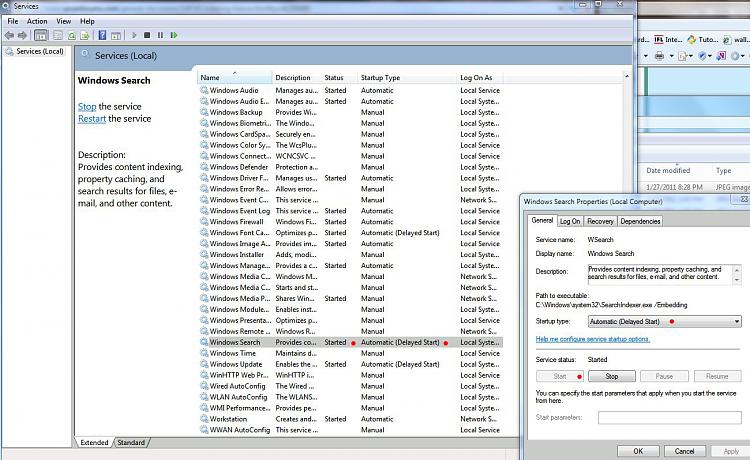Toggle the Show/Hide Console Tree toolbar icon

click(41, 35)
